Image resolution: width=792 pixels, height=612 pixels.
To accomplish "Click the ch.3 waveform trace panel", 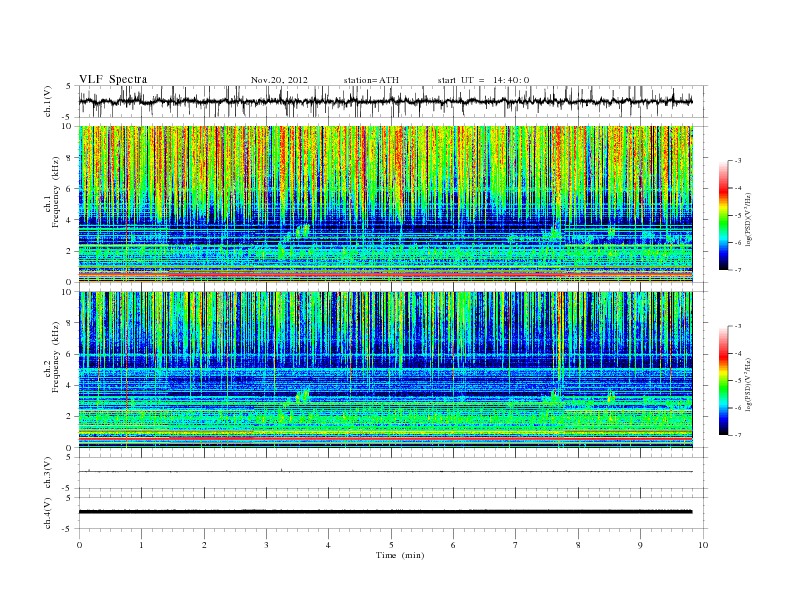I will tap(393, 473).
